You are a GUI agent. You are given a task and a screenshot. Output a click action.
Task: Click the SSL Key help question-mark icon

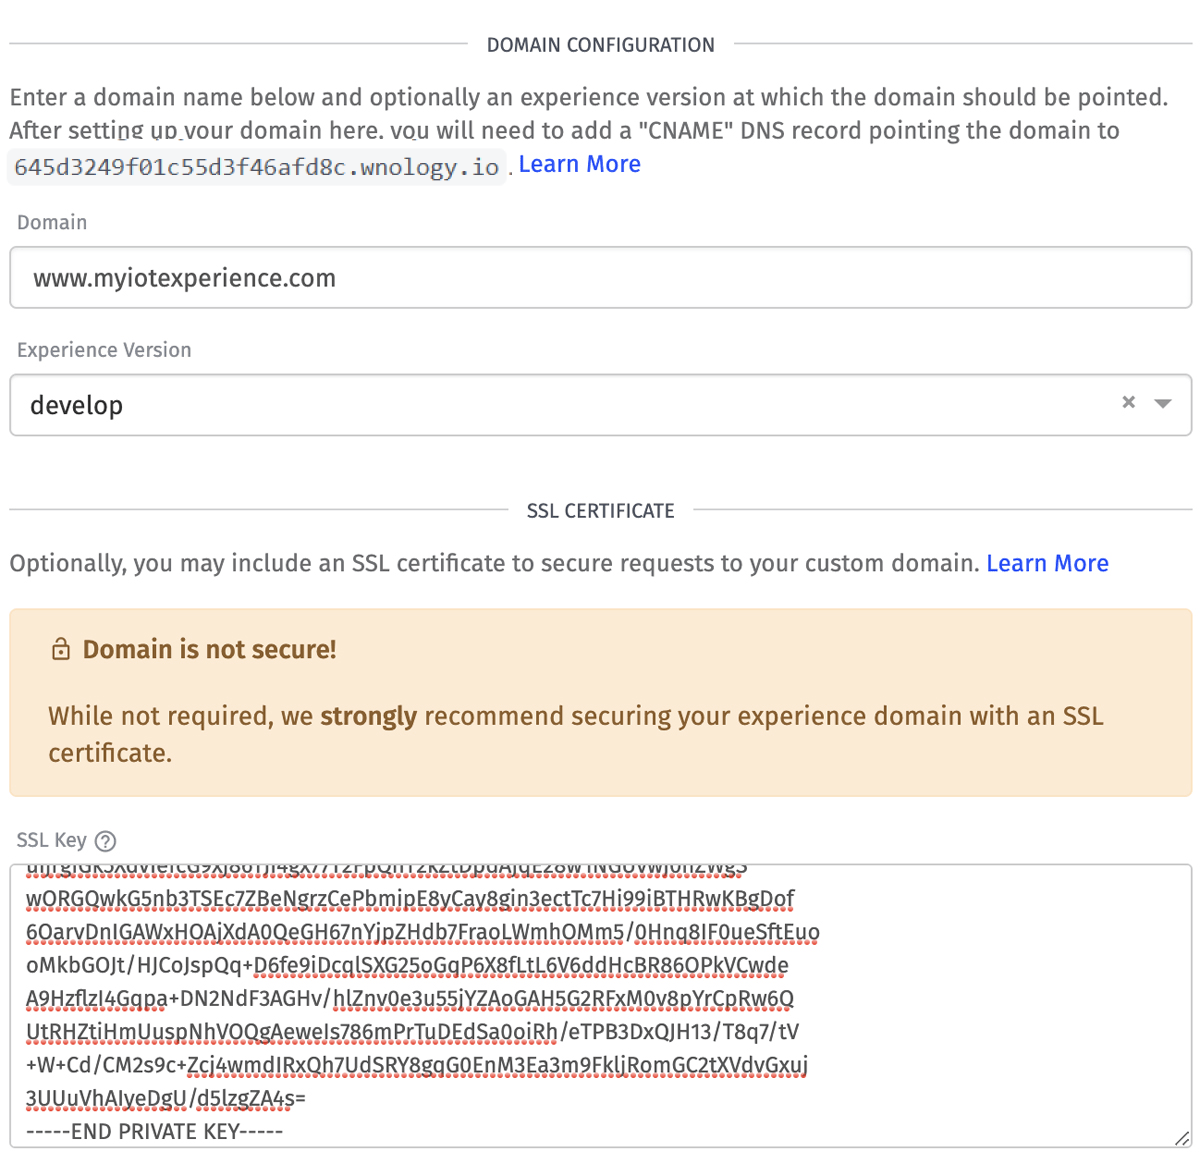105,842
